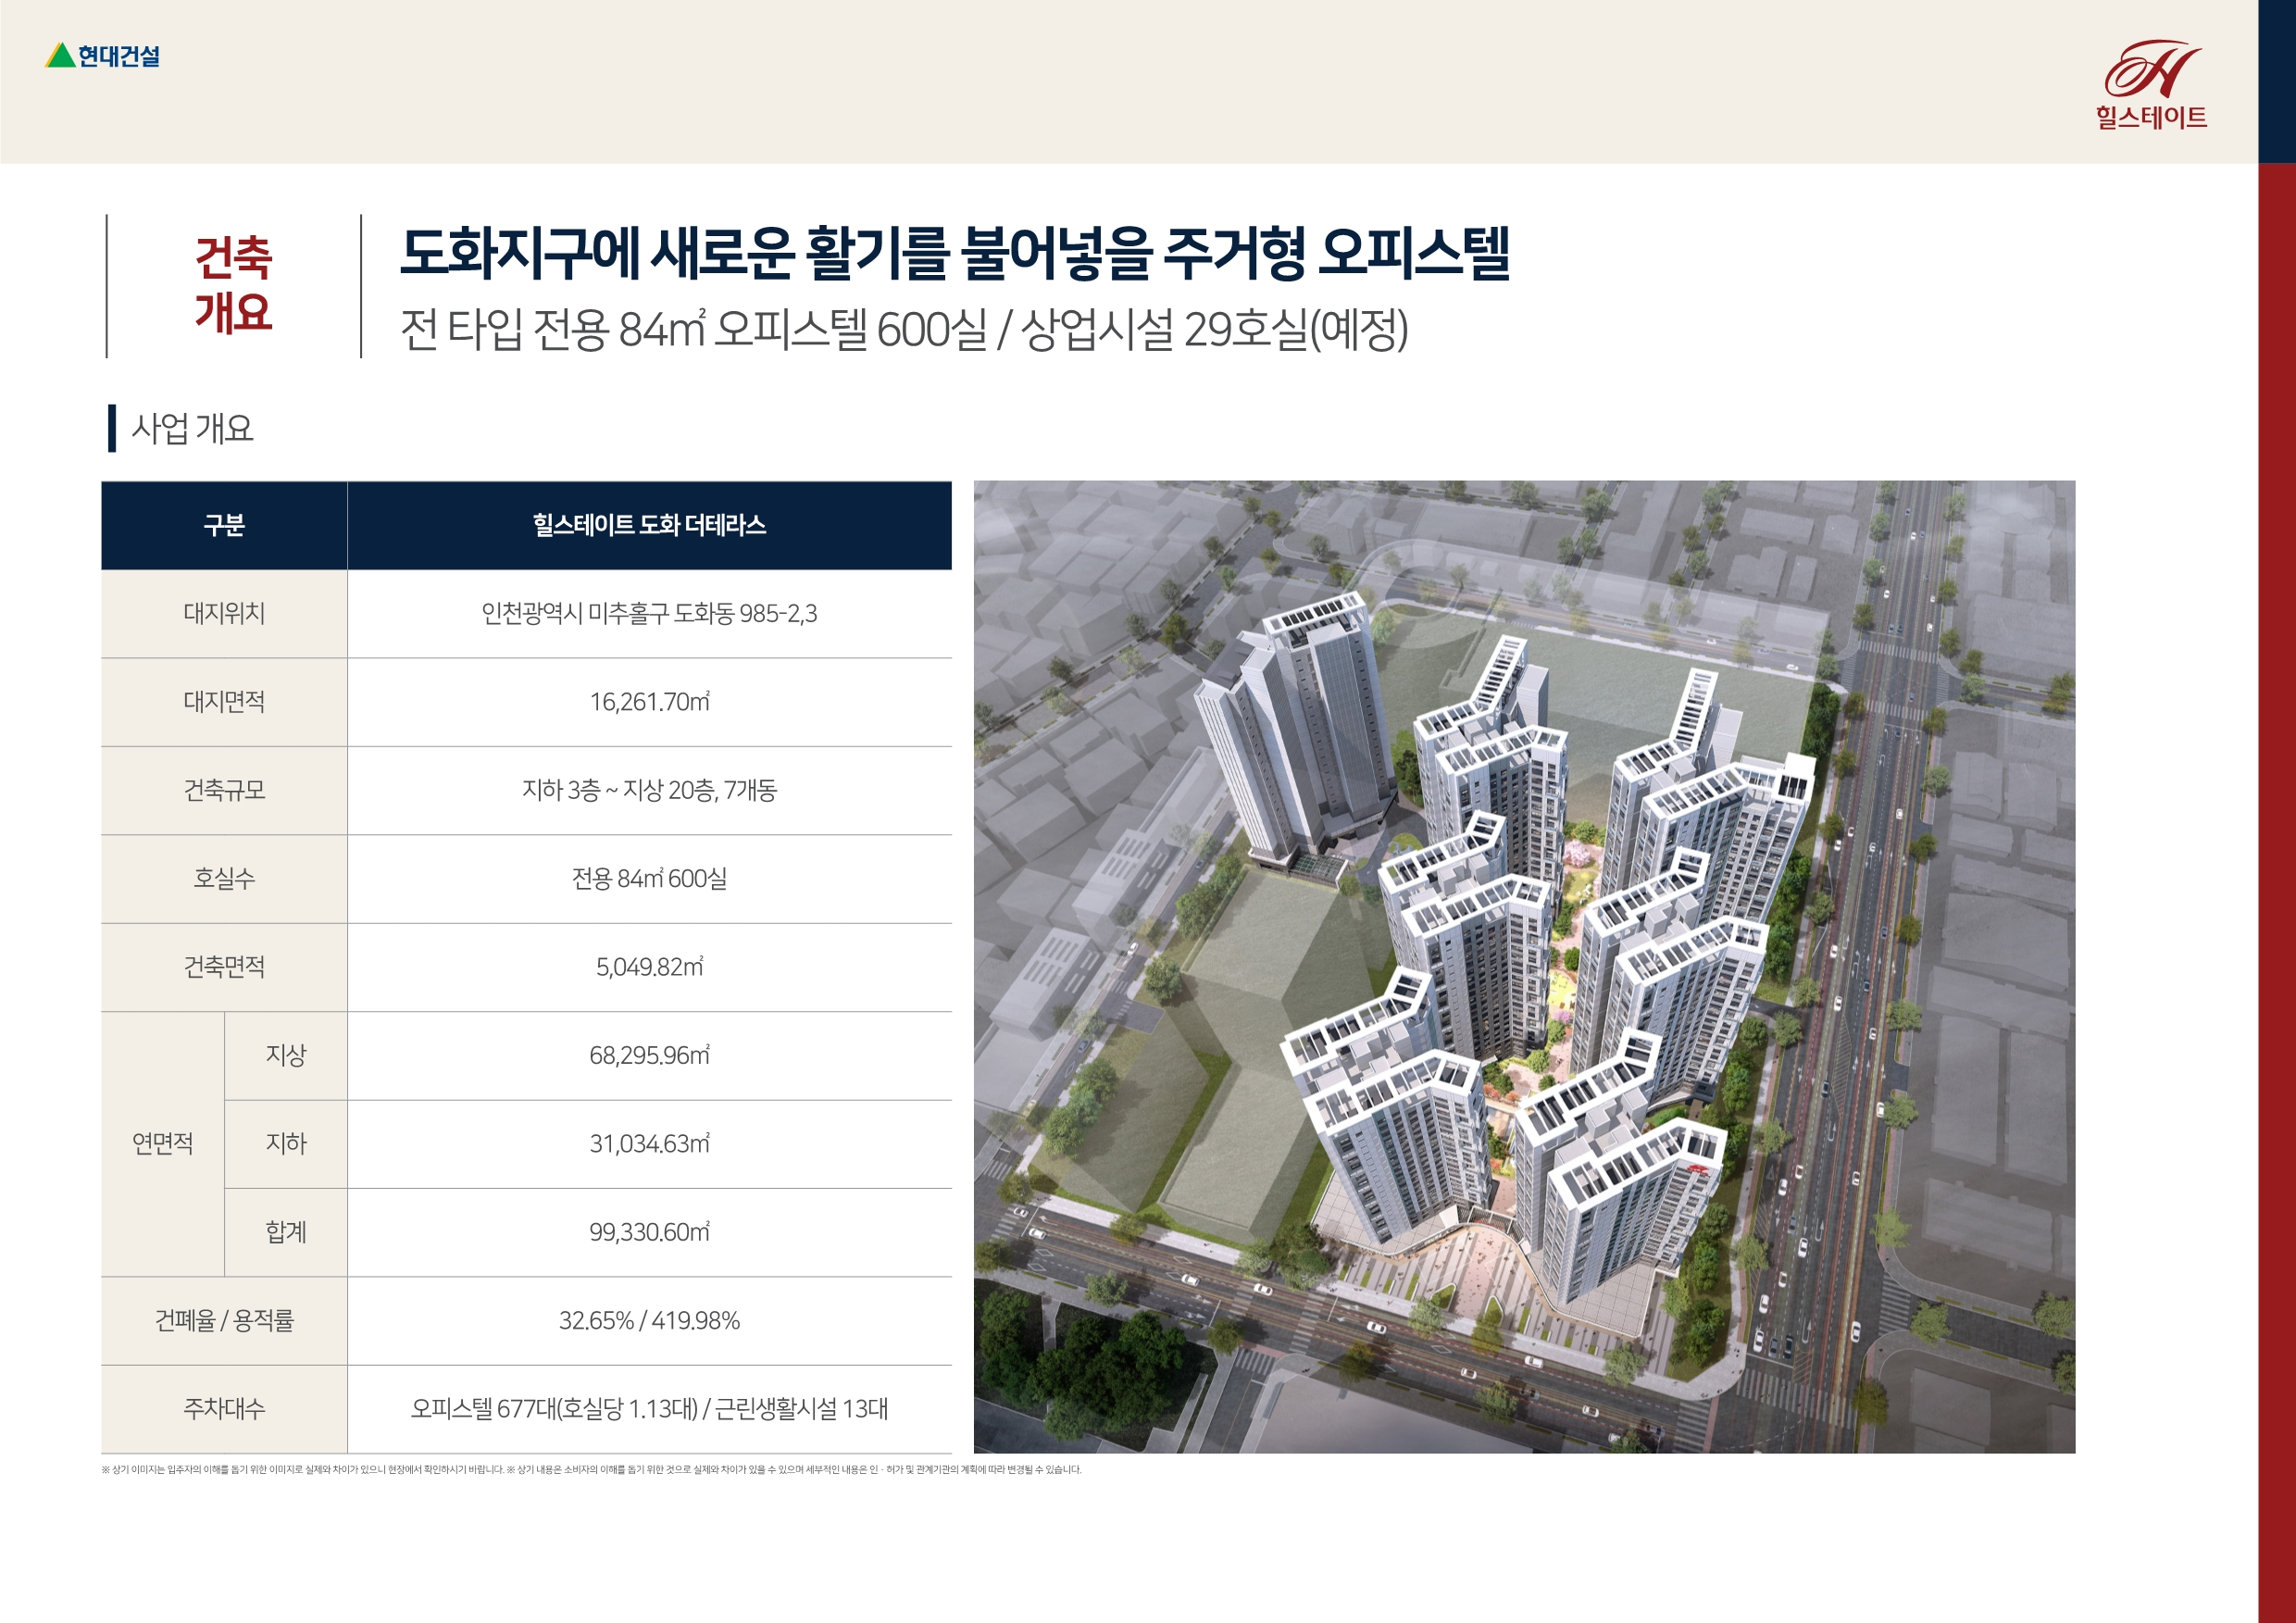Select the 대지위치 row label
Screen dimensions: 2296x1623
(x=224, y=613)
